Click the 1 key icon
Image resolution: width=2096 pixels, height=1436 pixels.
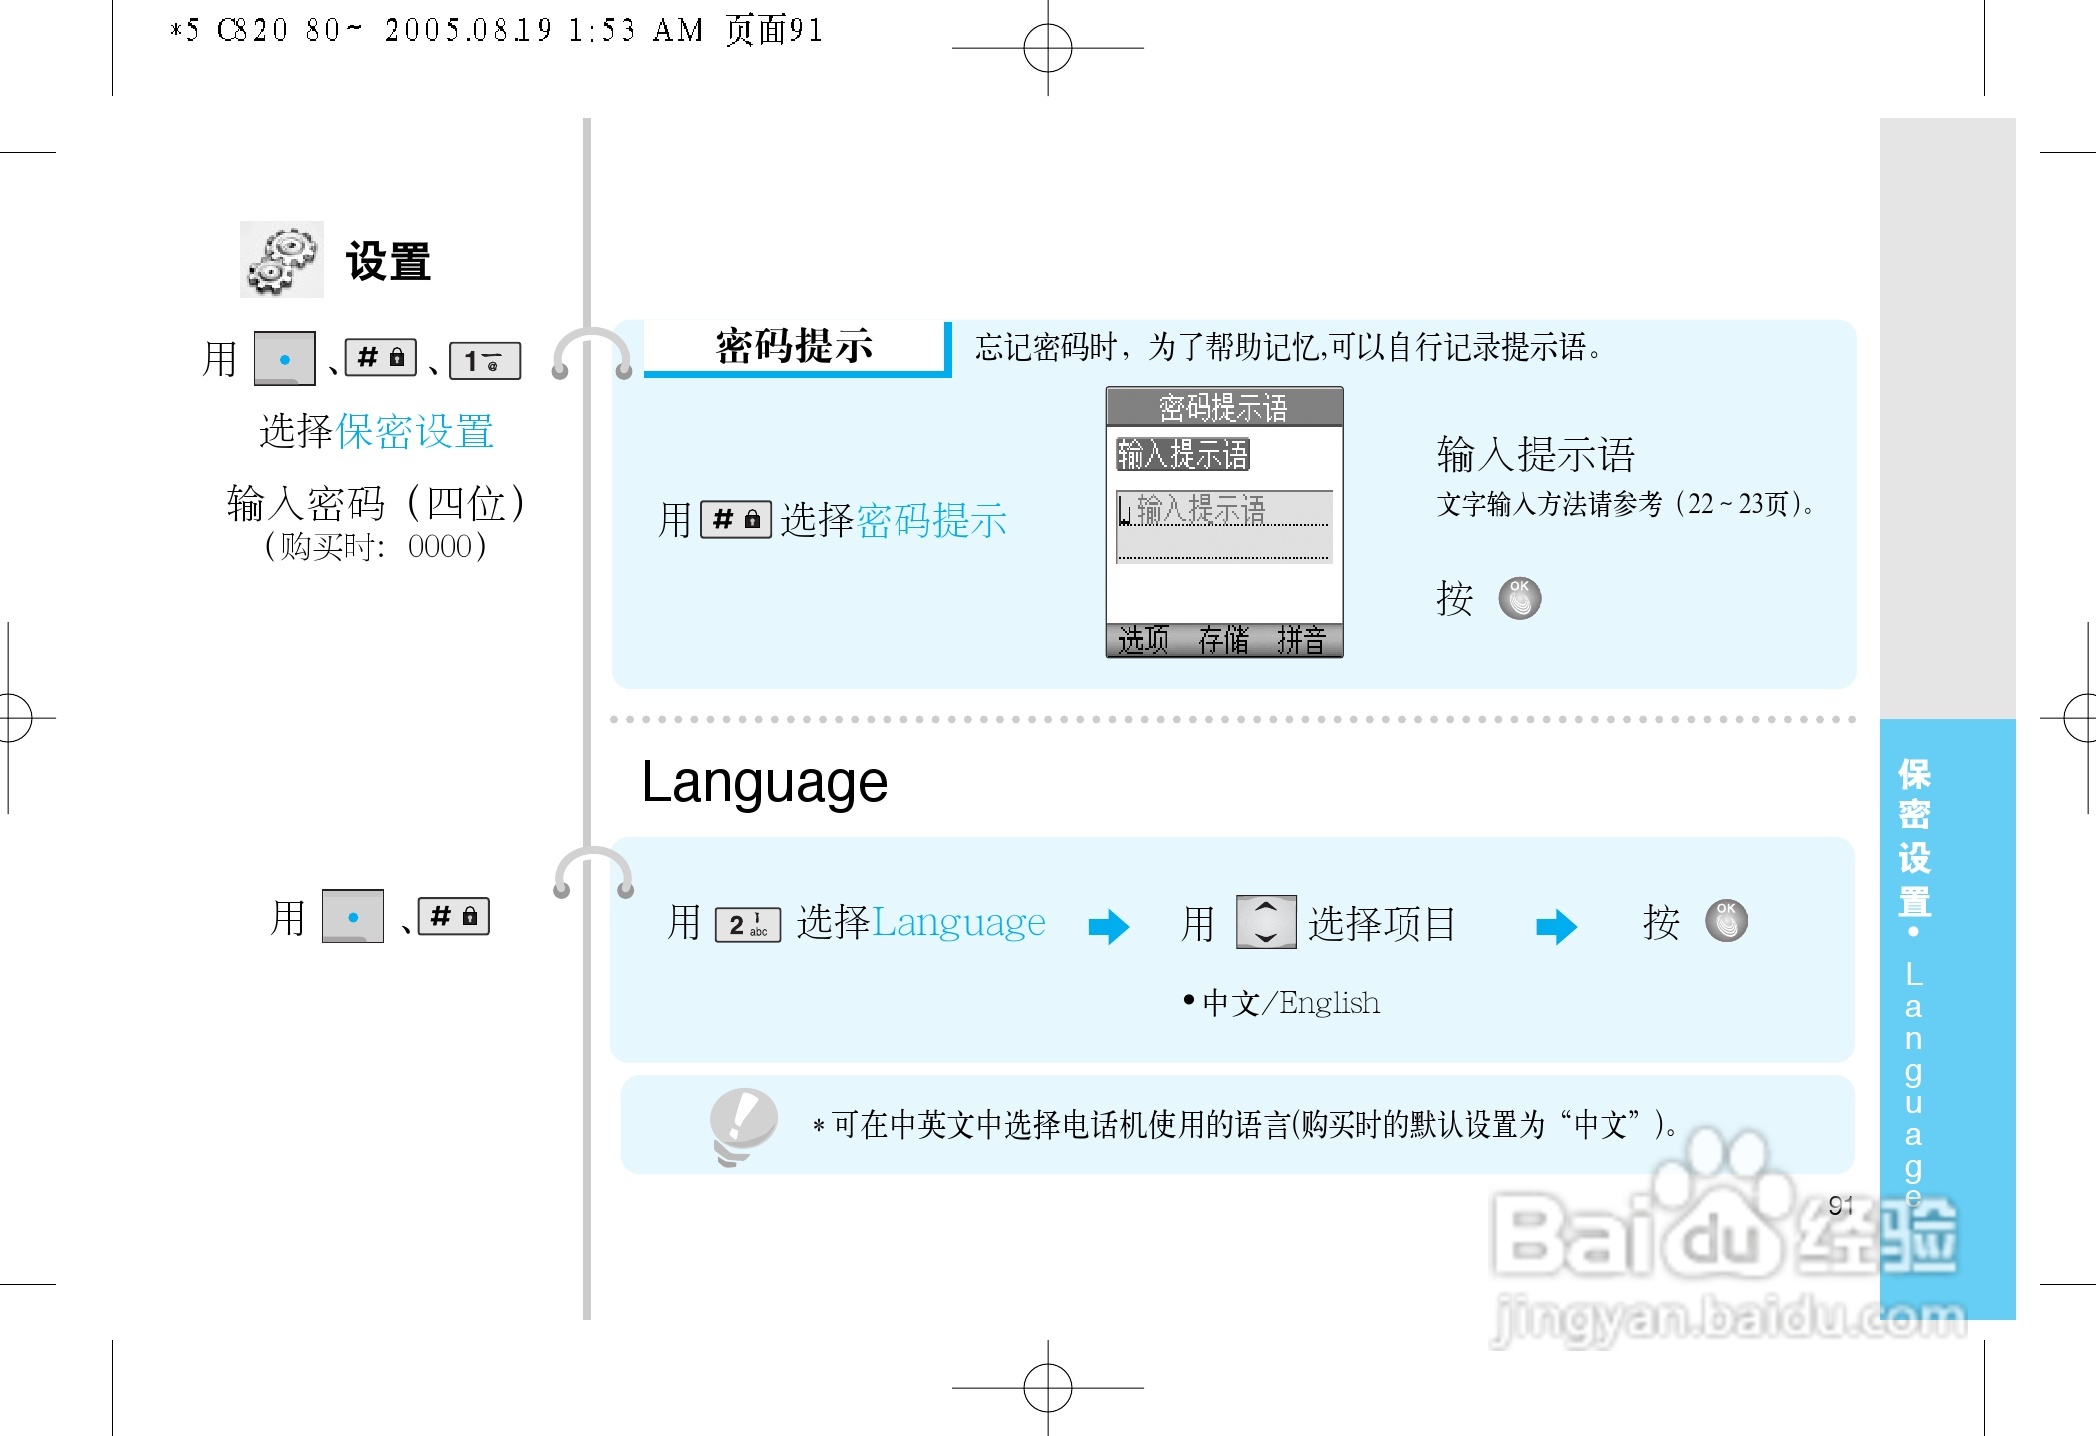click(485, 361)
